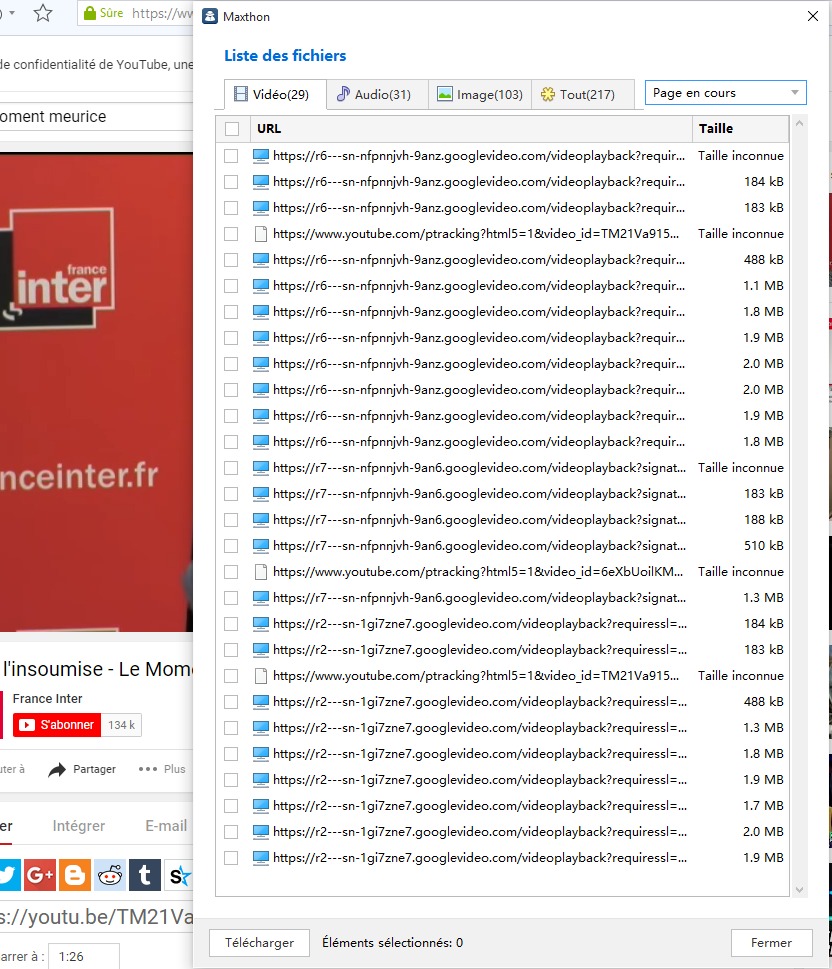
Task: Open the France Inter channel link
Action: [x=48, y=698]
